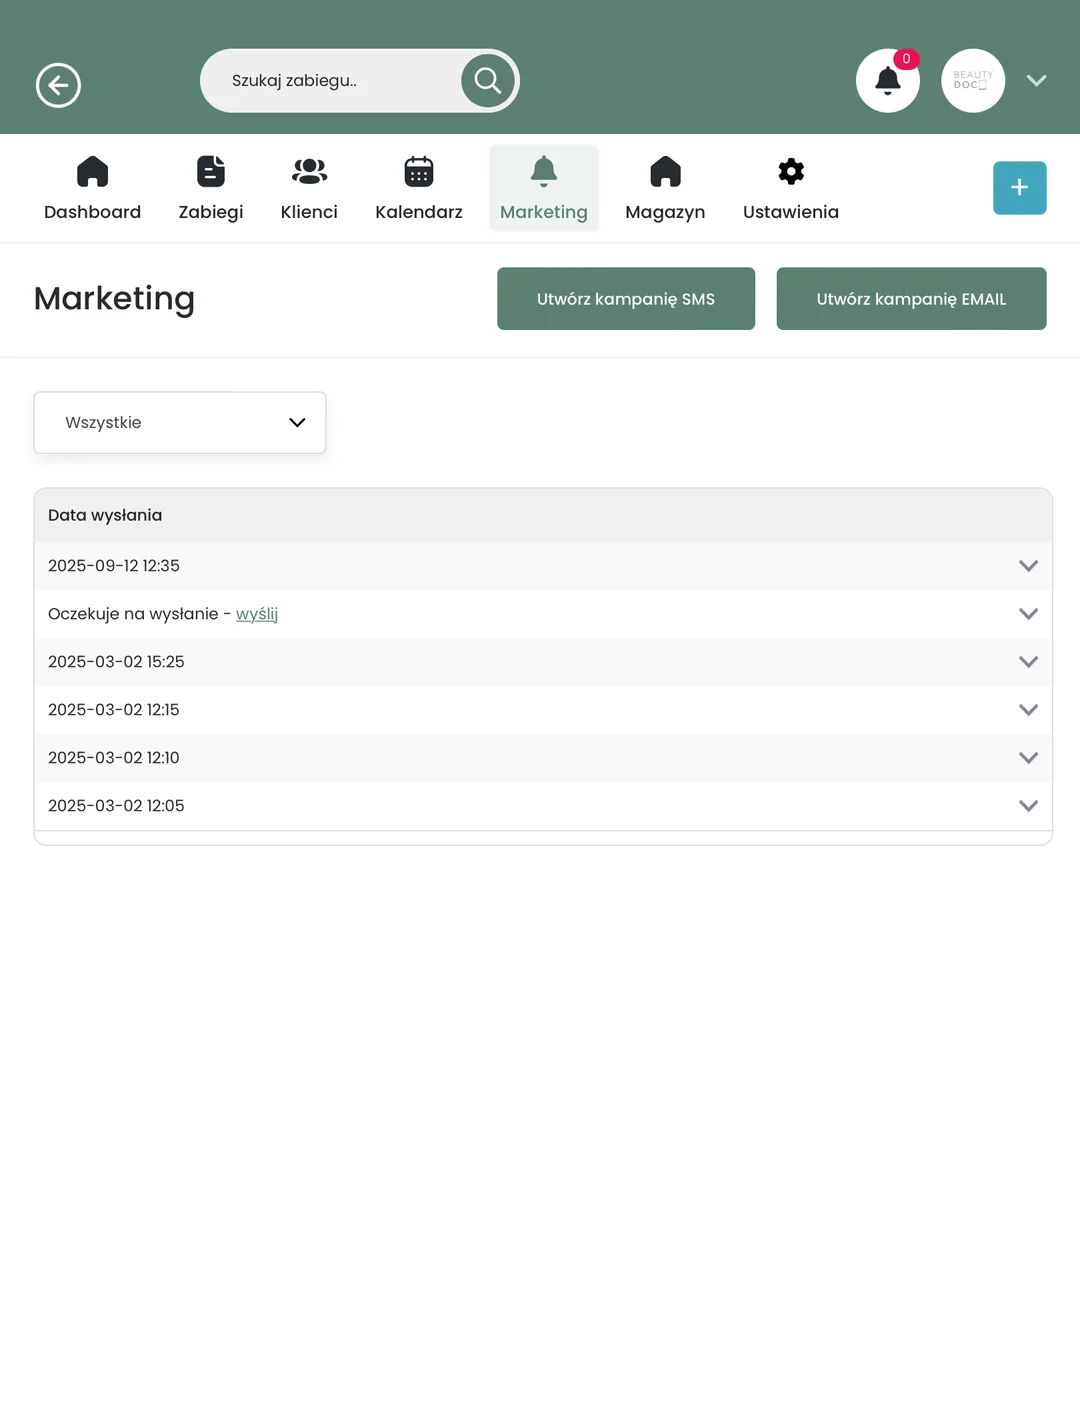
Task: Expand the user menu chevron in header
Action: [1036, 81]
